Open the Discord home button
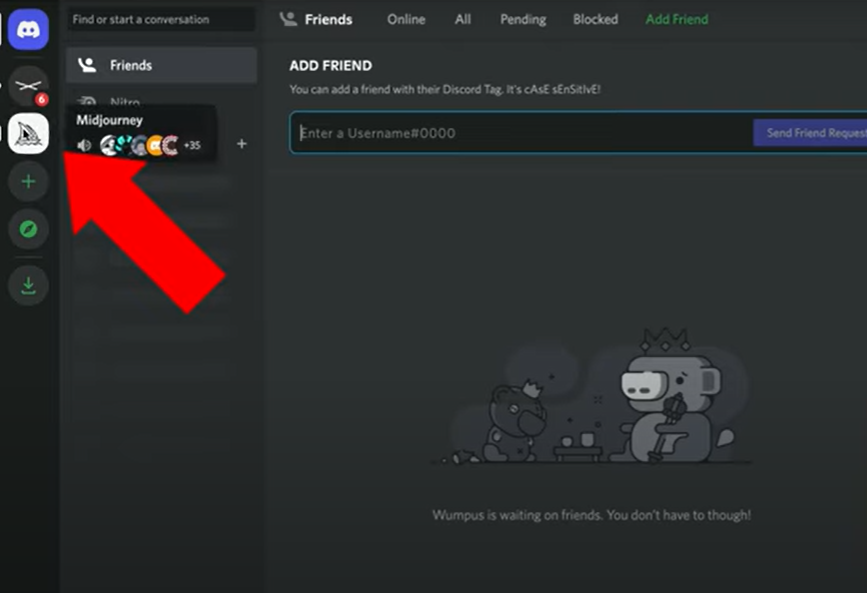Viewport: 867px width, 593px height. pos(28,29)
